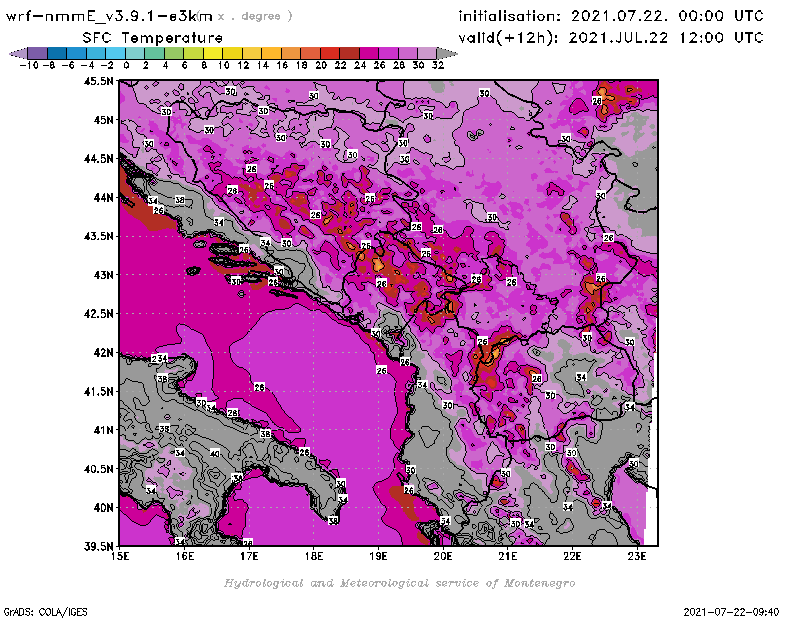The height and width of the screenshot is (618, 800).
Task: Click the '43N' latitude label
Action: click(103, 275)
